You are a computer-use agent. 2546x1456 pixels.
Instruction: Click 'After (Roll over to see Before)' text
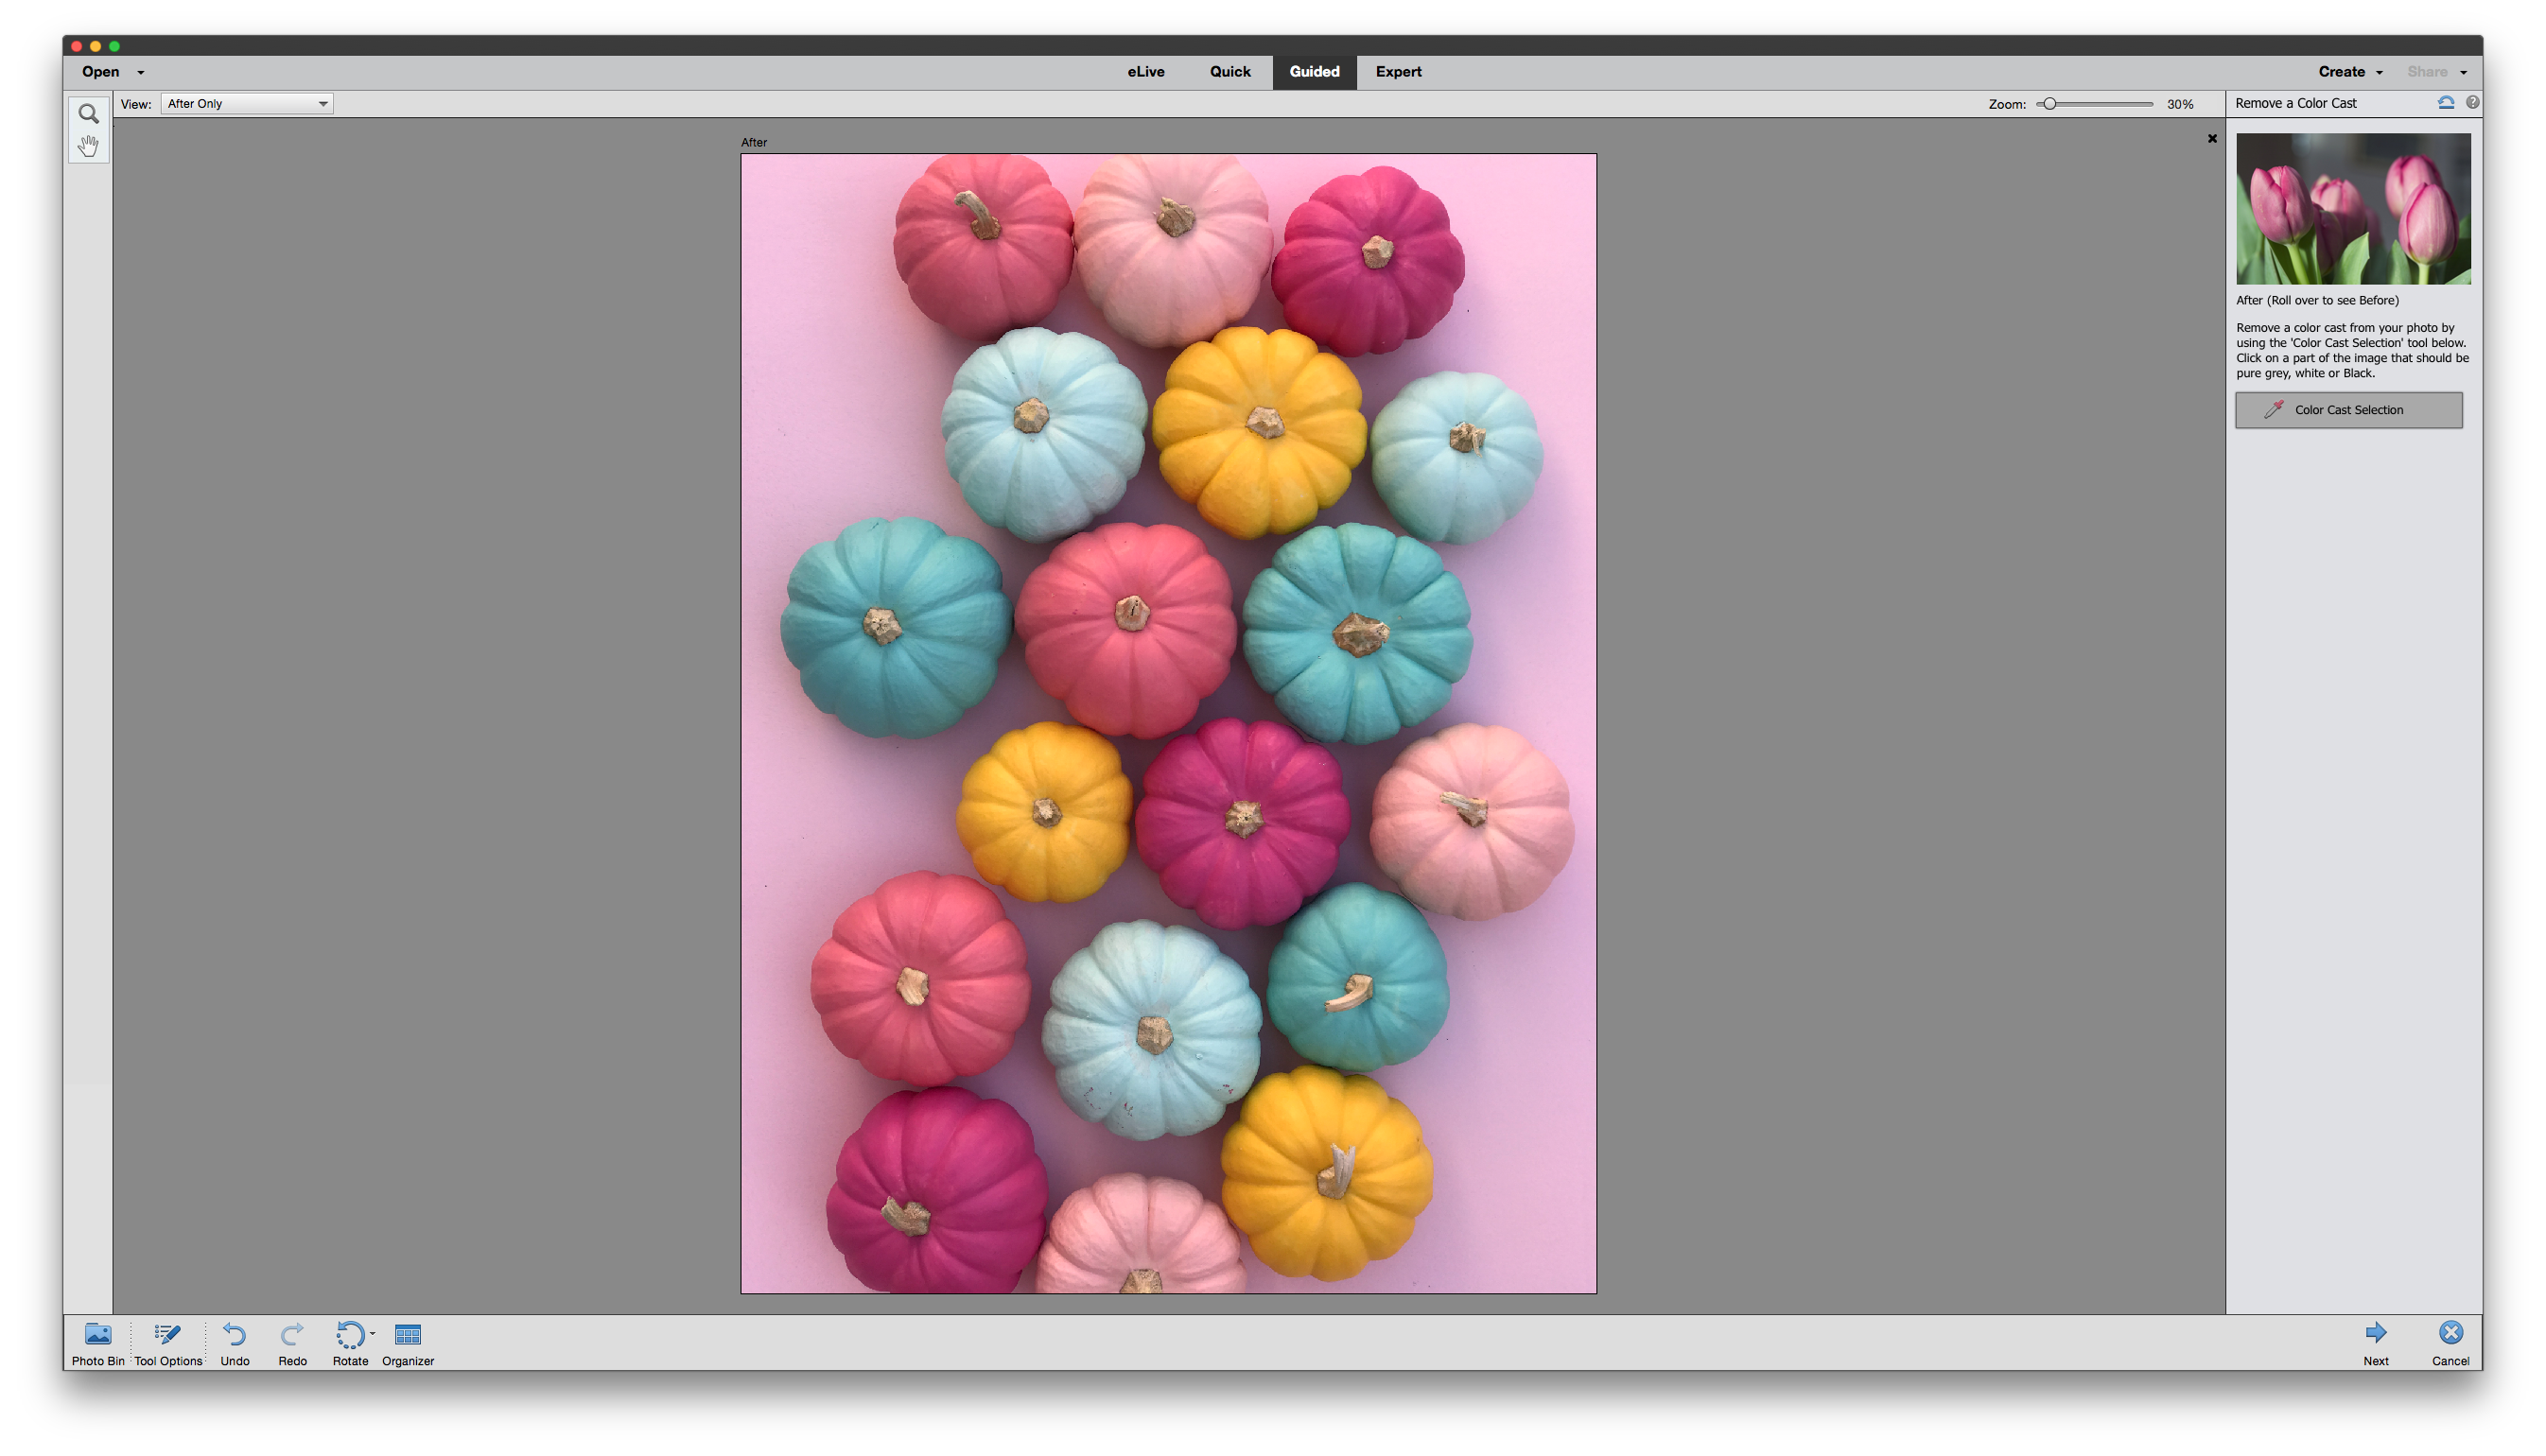point(2317,300)
